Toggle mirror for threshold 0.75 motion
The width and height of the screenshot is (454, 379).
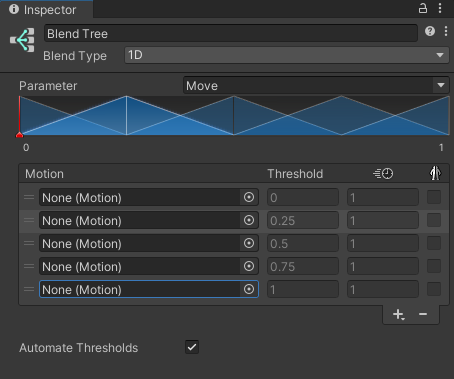point(434,266)
